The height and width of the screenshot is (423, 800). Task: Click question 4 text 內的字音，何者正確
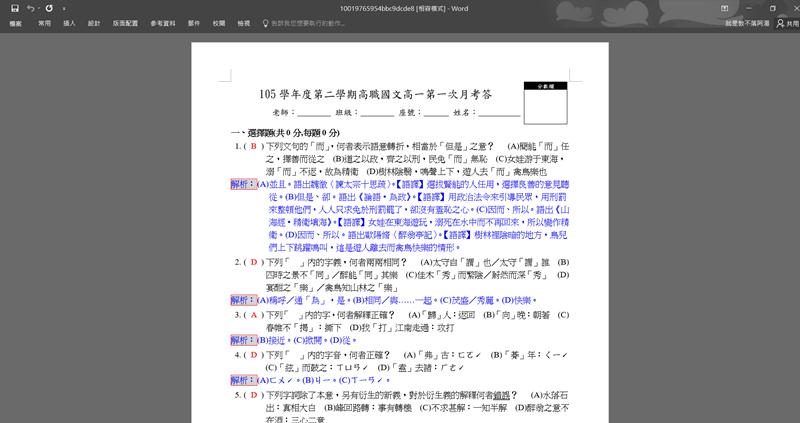coord(347,355)
